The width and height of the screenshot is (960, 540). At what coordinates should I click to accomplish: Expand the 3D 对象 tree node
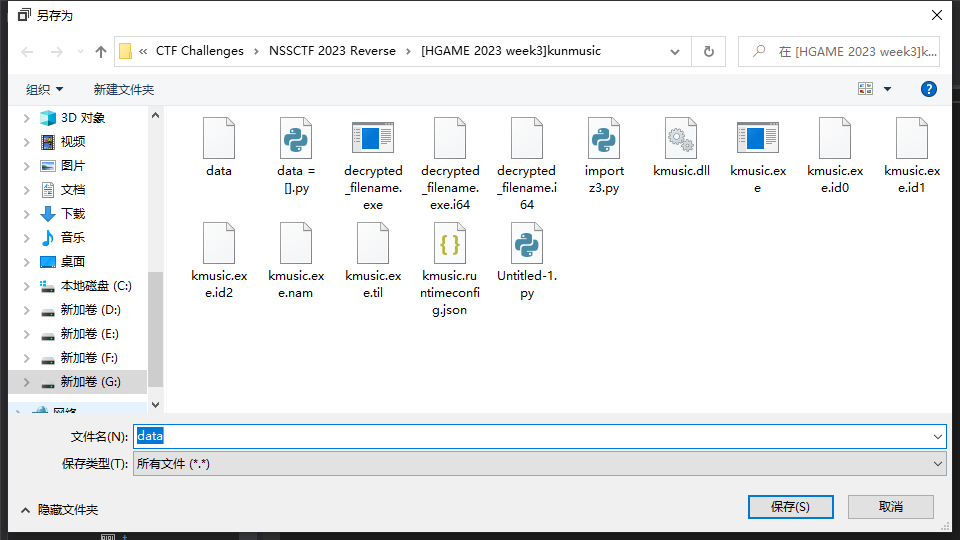tap(27, 118)
